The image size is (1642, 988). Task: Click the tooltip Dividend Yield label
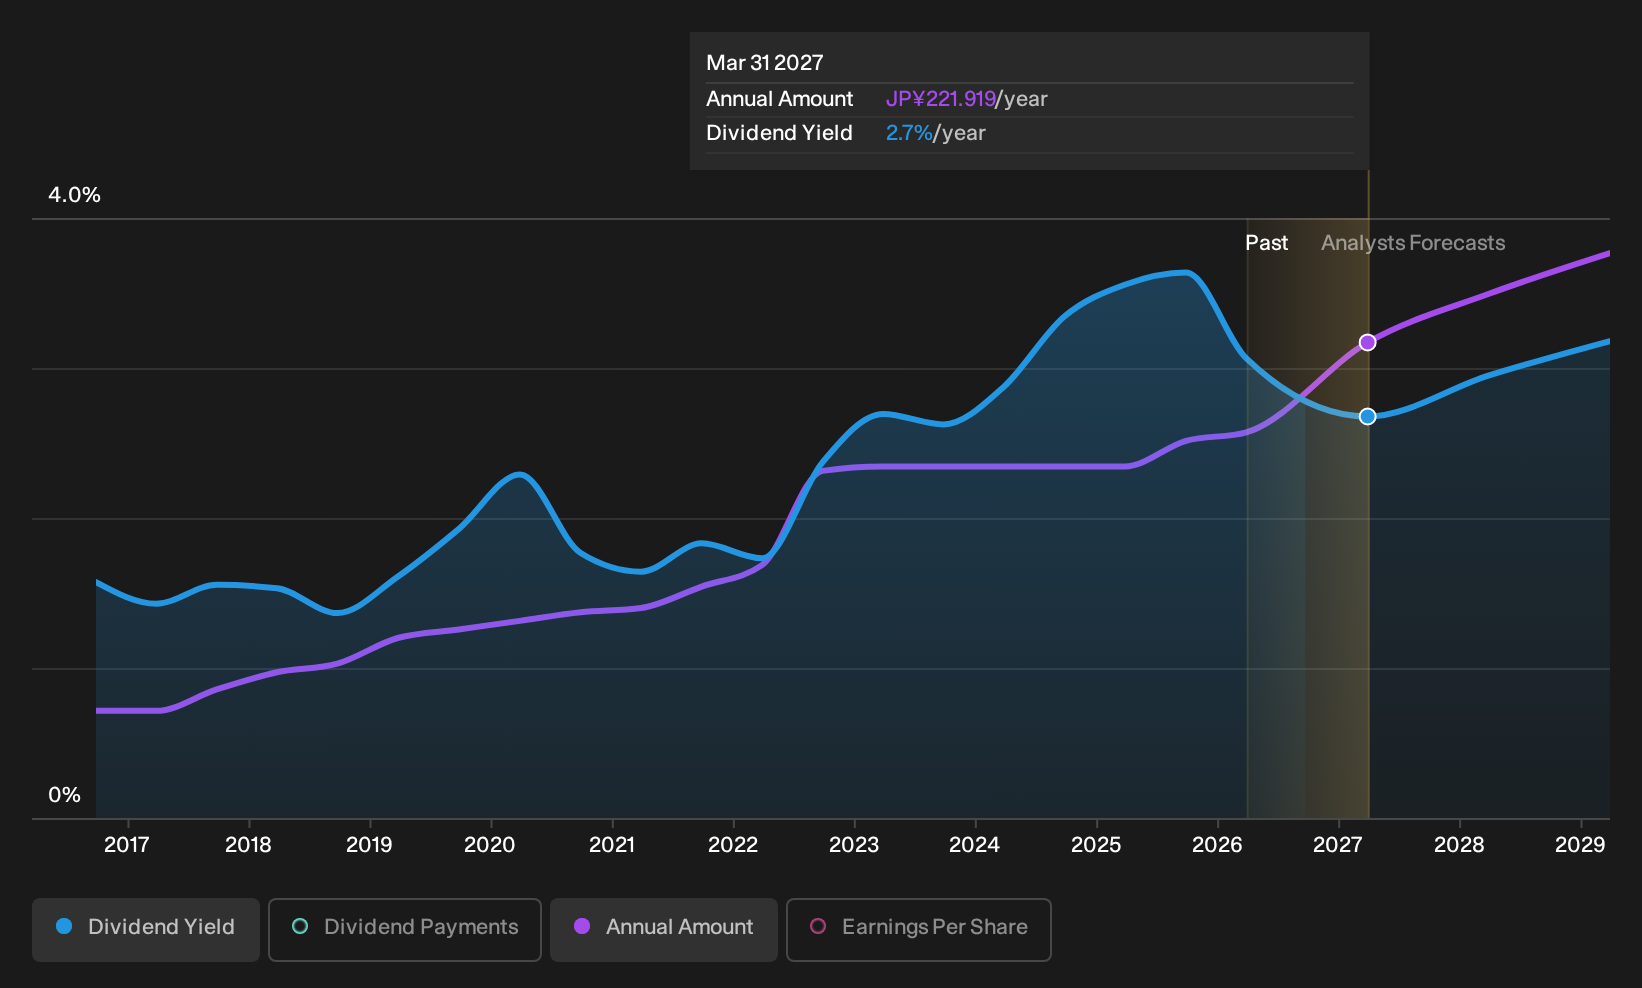(780, 133)
